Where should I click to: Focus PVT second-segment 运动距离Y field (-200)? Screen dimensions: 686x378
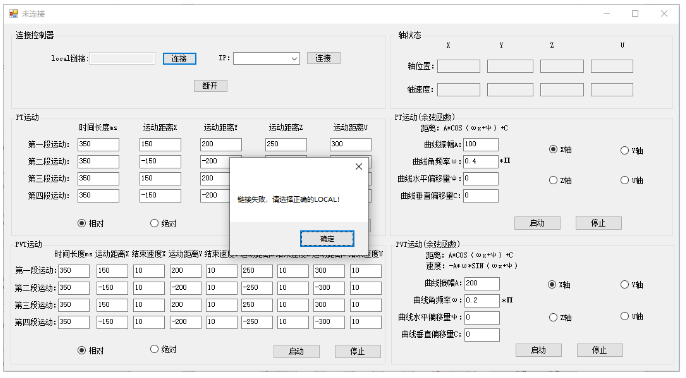(x=186, y=288)
